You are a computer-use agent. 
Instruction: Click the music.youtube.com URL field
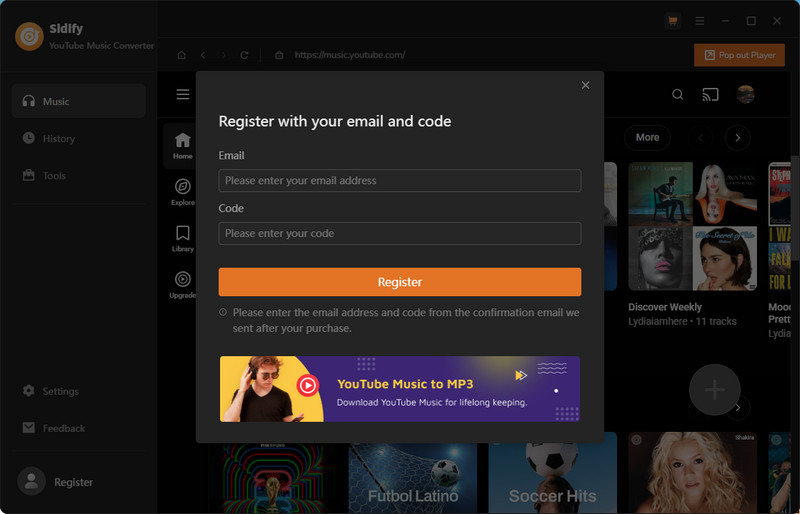click(x=350, y=55)
